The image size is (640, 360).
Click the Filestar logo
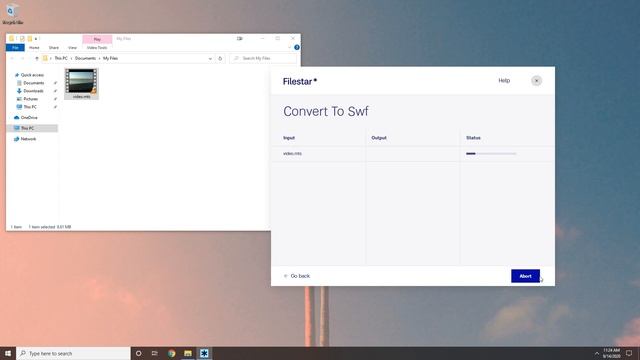click(x=300, y=81)
